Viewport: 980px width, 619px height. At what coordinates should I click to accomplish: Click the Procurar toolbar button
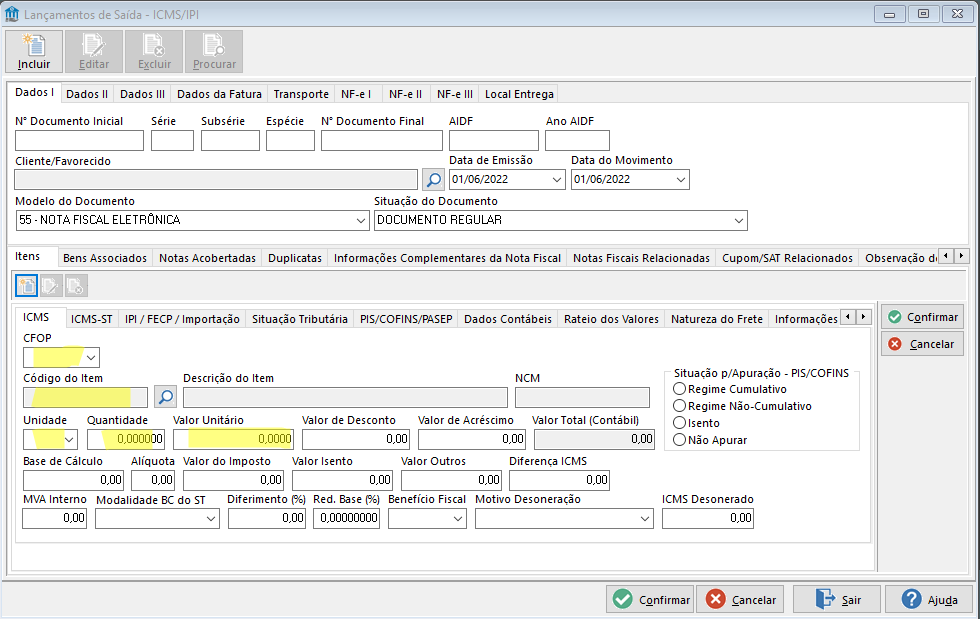214,51
